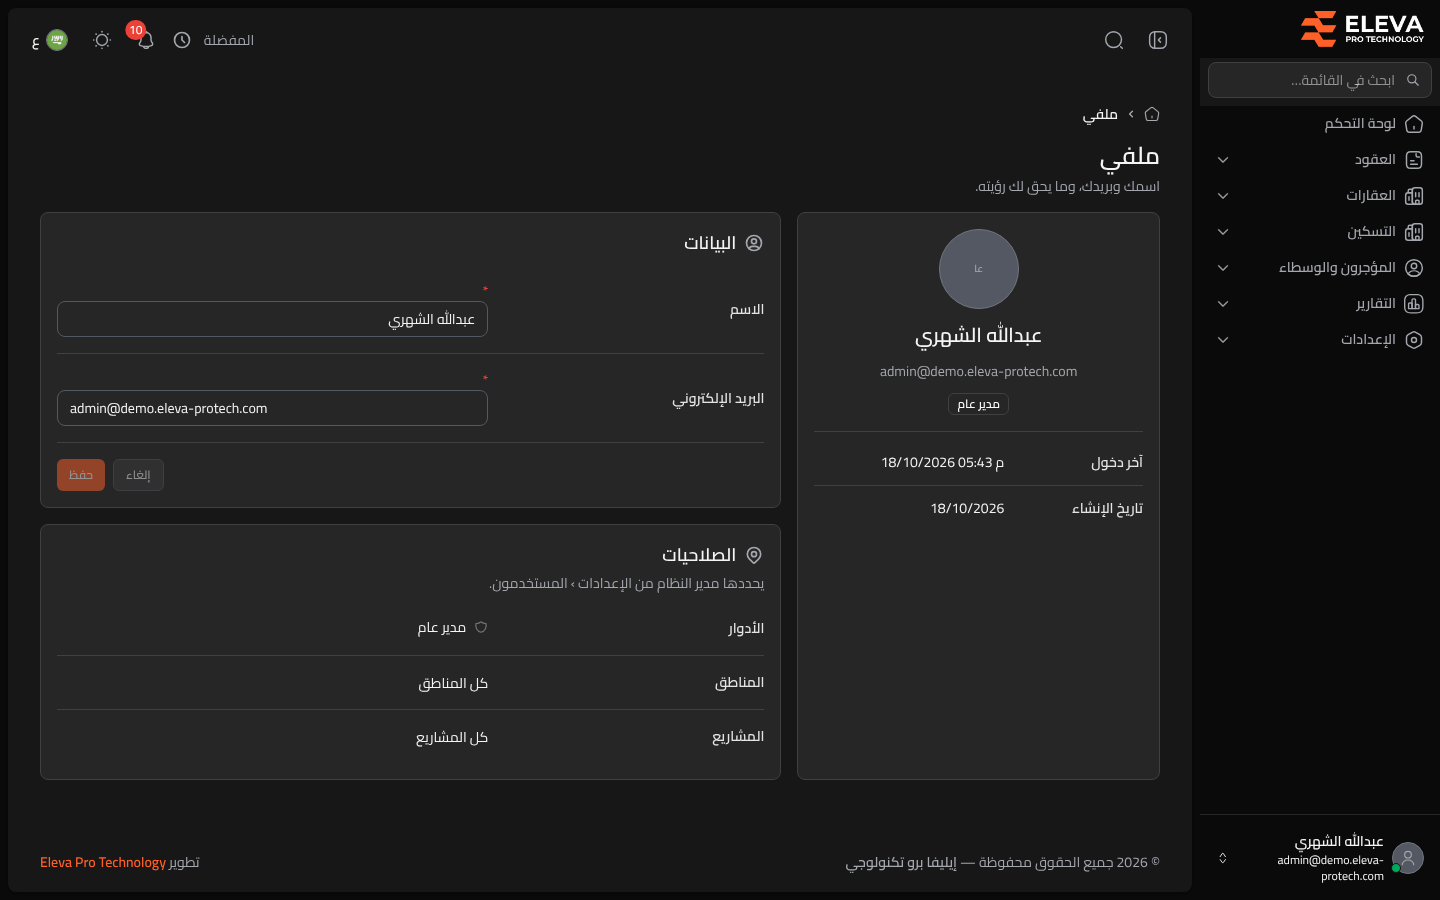Image resolution: width=1440 pixels, height=900 pixels.
Task: Click the مدير عام badge under the profile email
Action: point(978,404)
